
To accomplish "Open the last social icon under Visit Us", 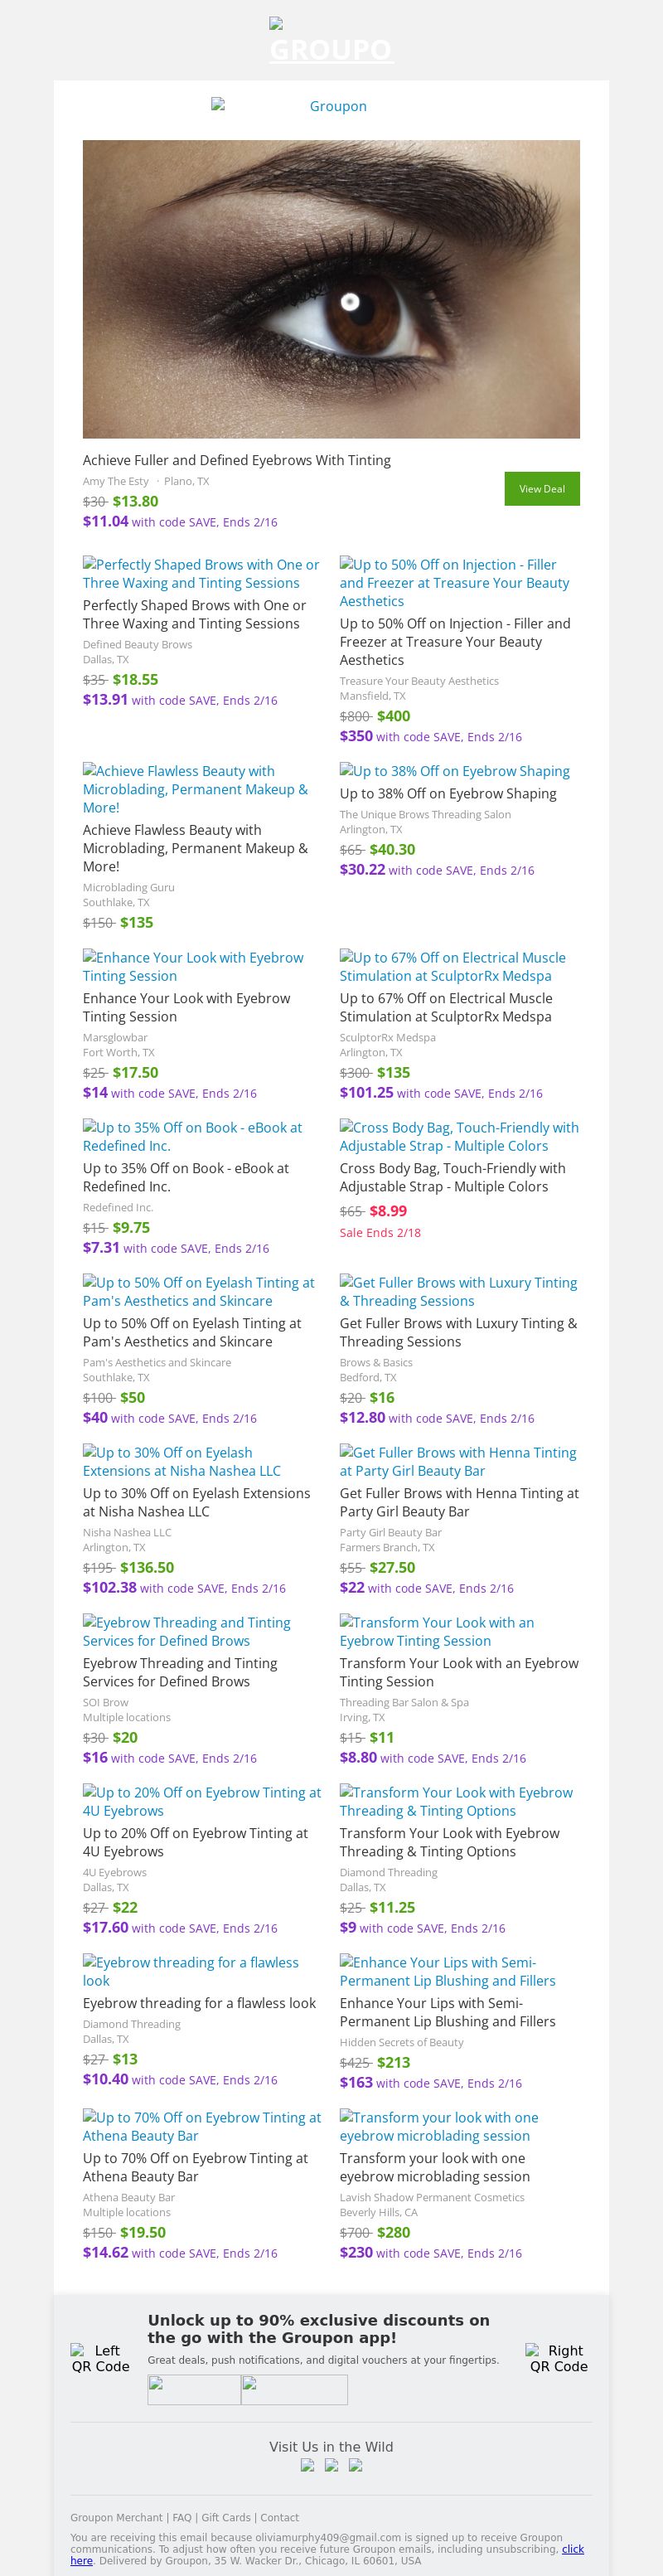I will click(x=355, y=2465).
